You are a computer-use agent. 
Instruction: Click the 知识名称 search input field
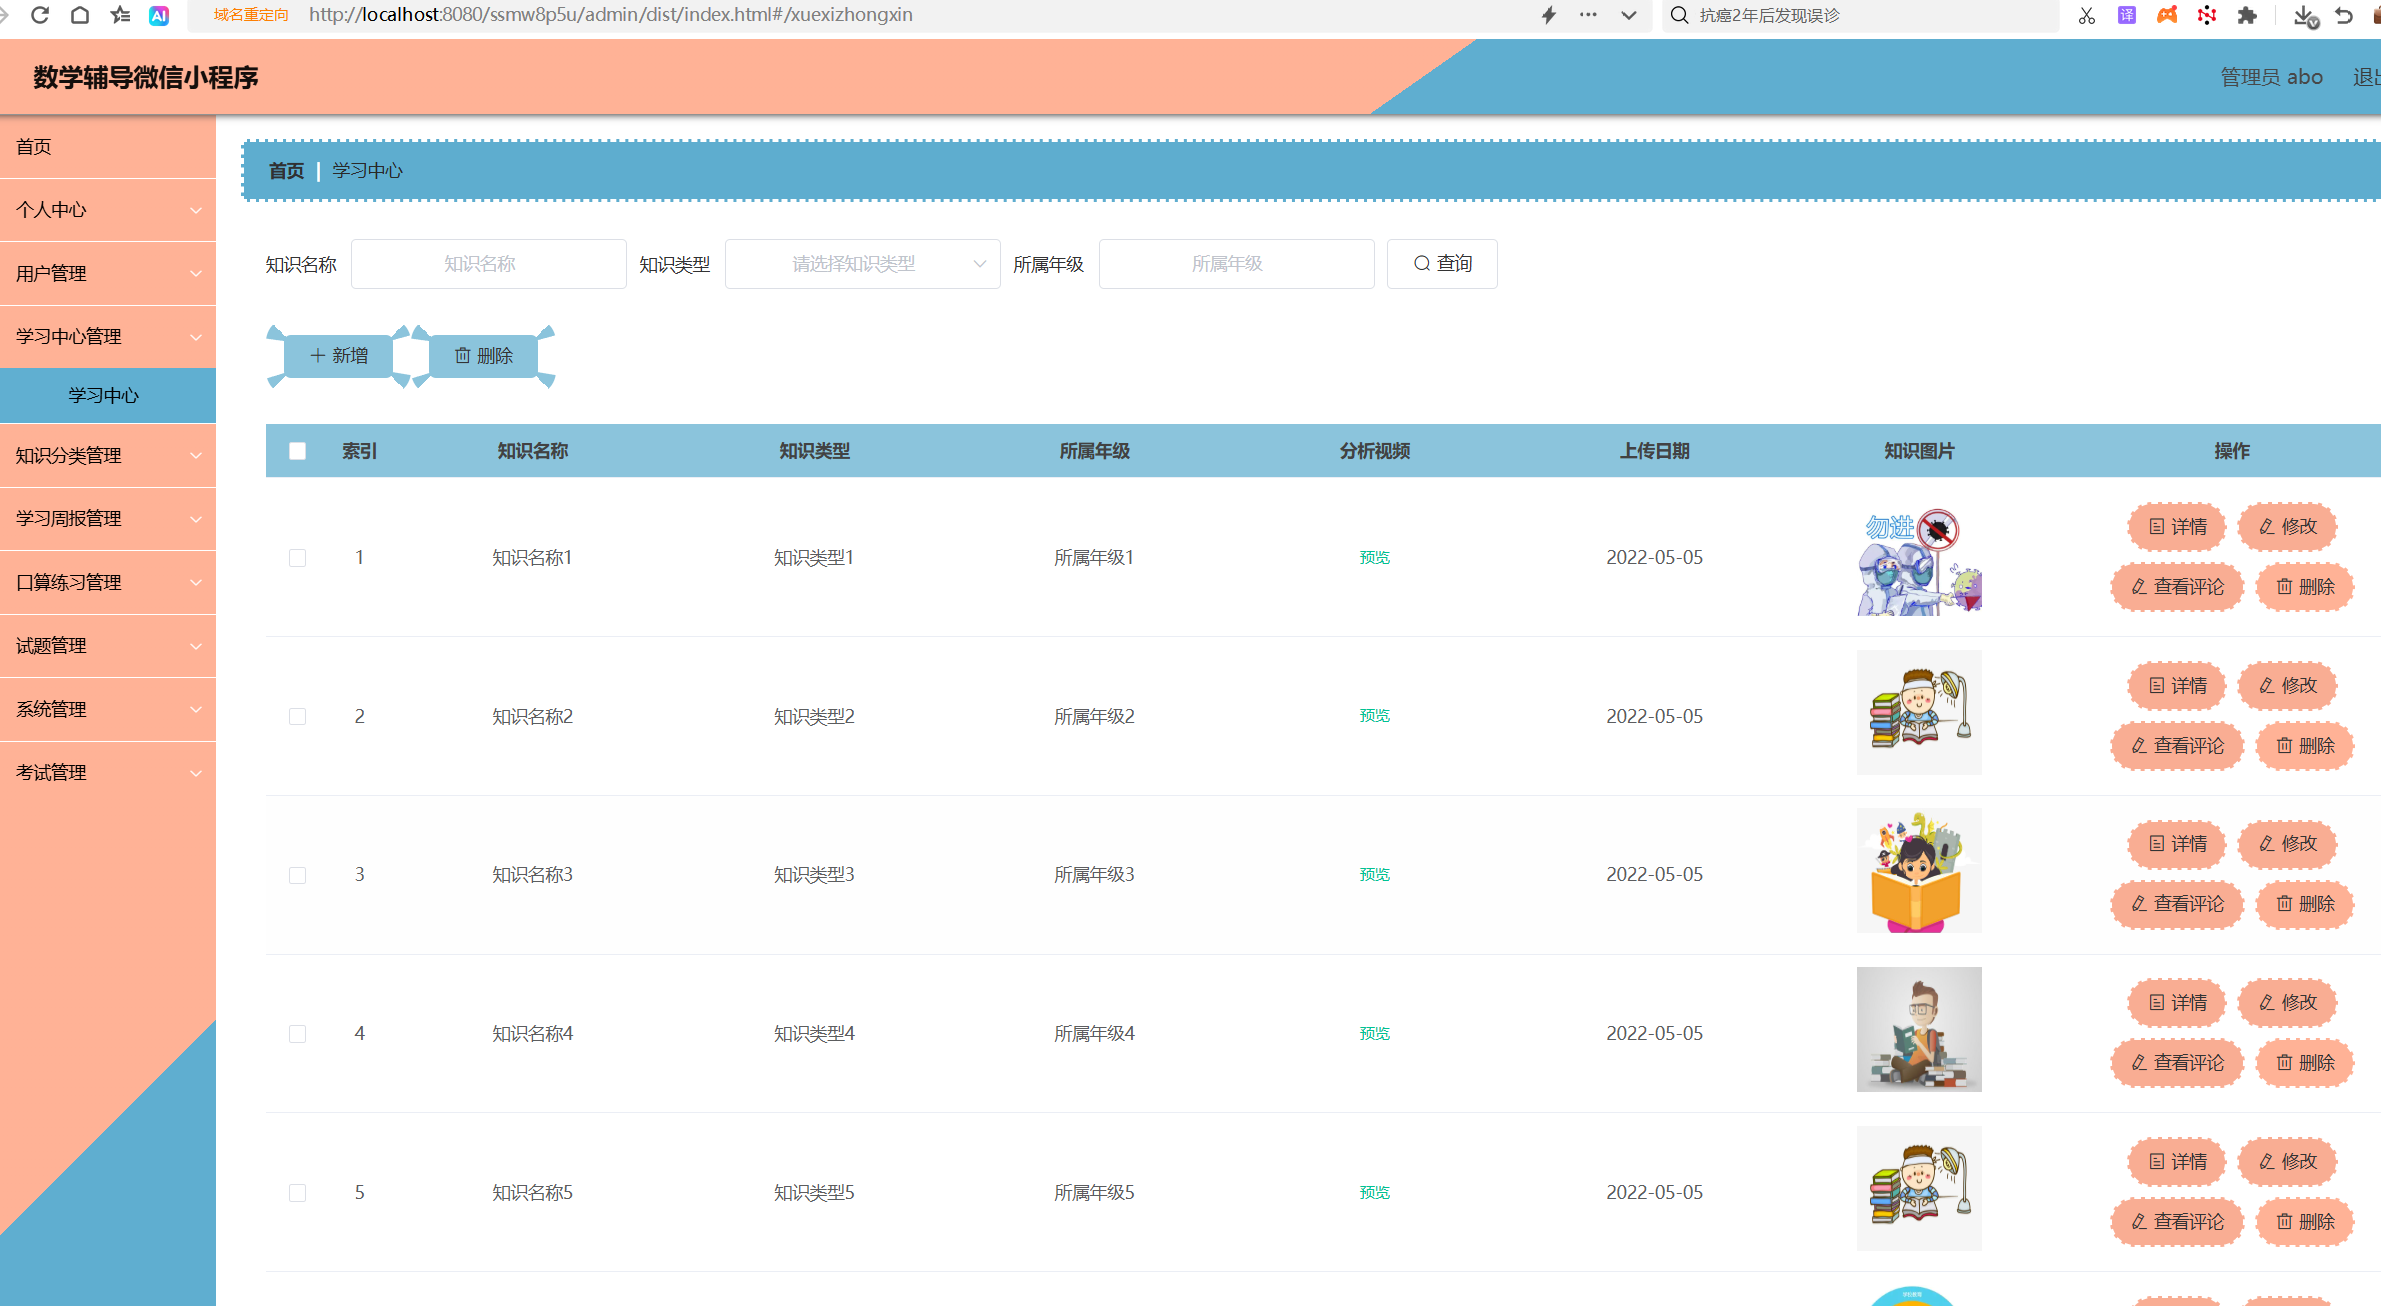[488, 263]
